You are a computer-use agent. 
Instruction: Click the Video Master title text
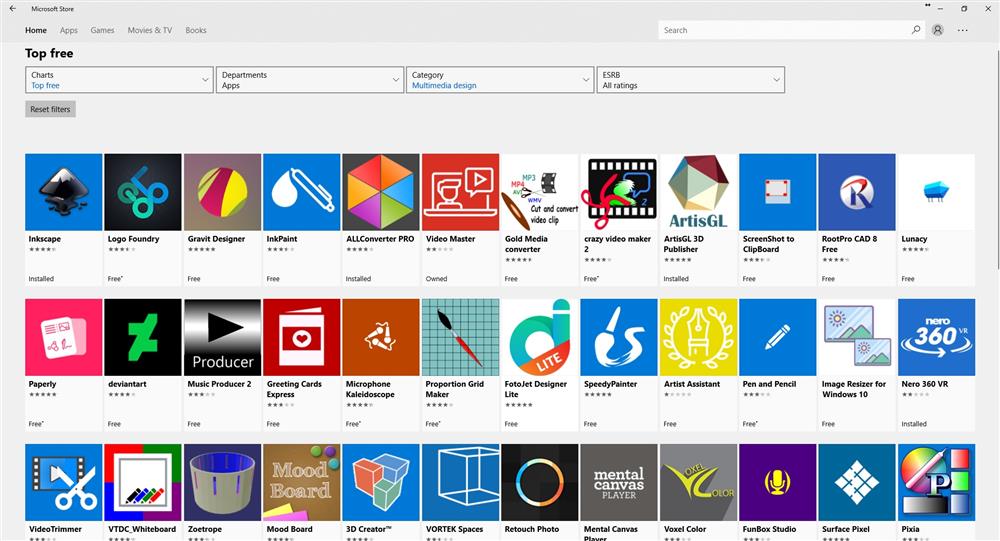(x=450, y=239)
